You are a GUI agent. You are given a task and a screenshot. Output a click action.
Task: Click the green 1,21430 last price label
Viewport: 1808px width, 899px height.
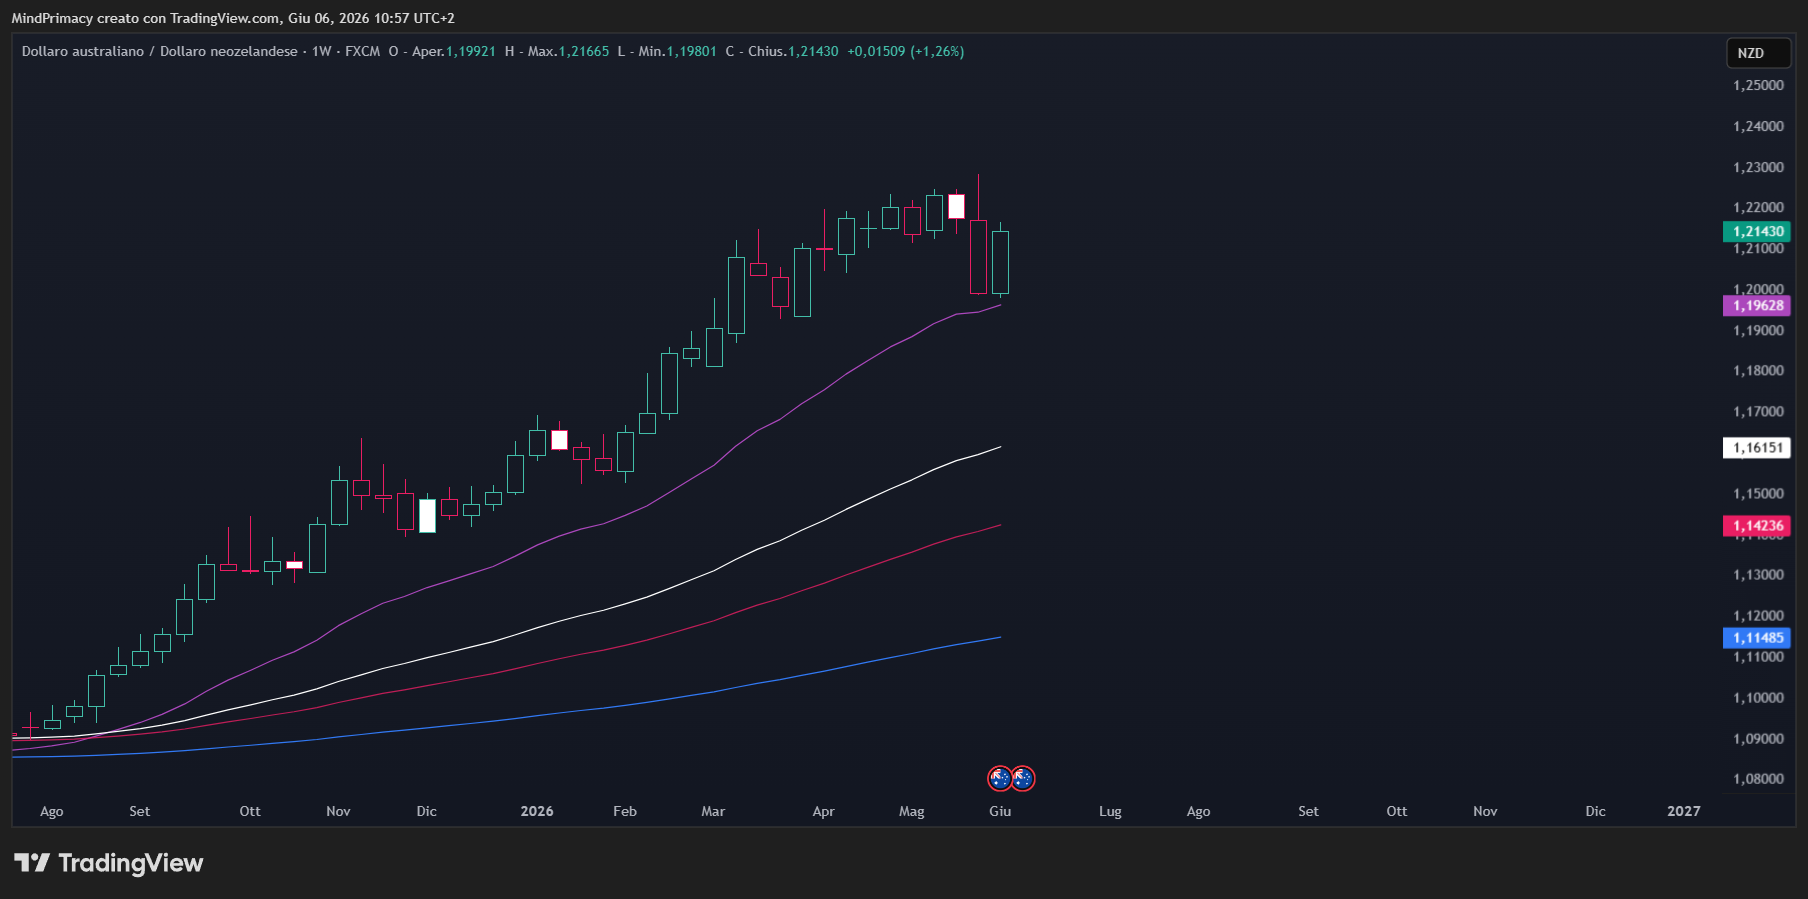pyautogui.click(x=1757, y=231)
